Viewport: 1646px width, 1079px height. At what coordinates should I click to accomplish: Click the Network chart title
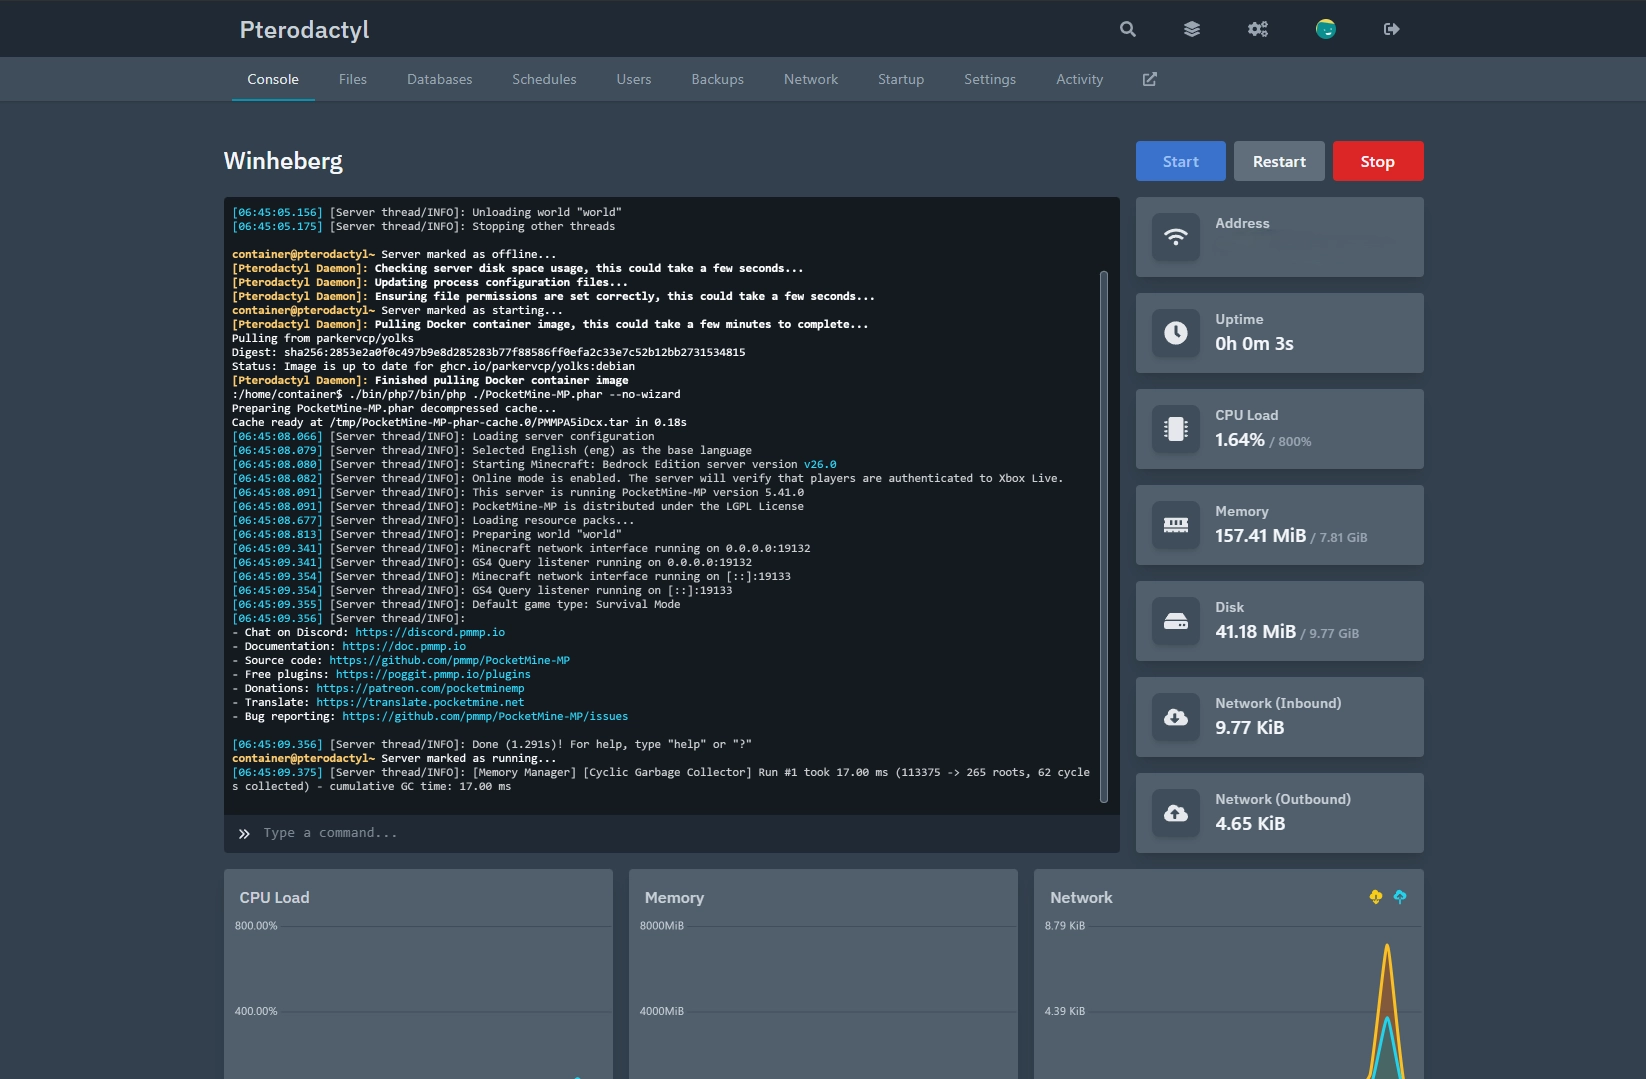coord(1081,897)
